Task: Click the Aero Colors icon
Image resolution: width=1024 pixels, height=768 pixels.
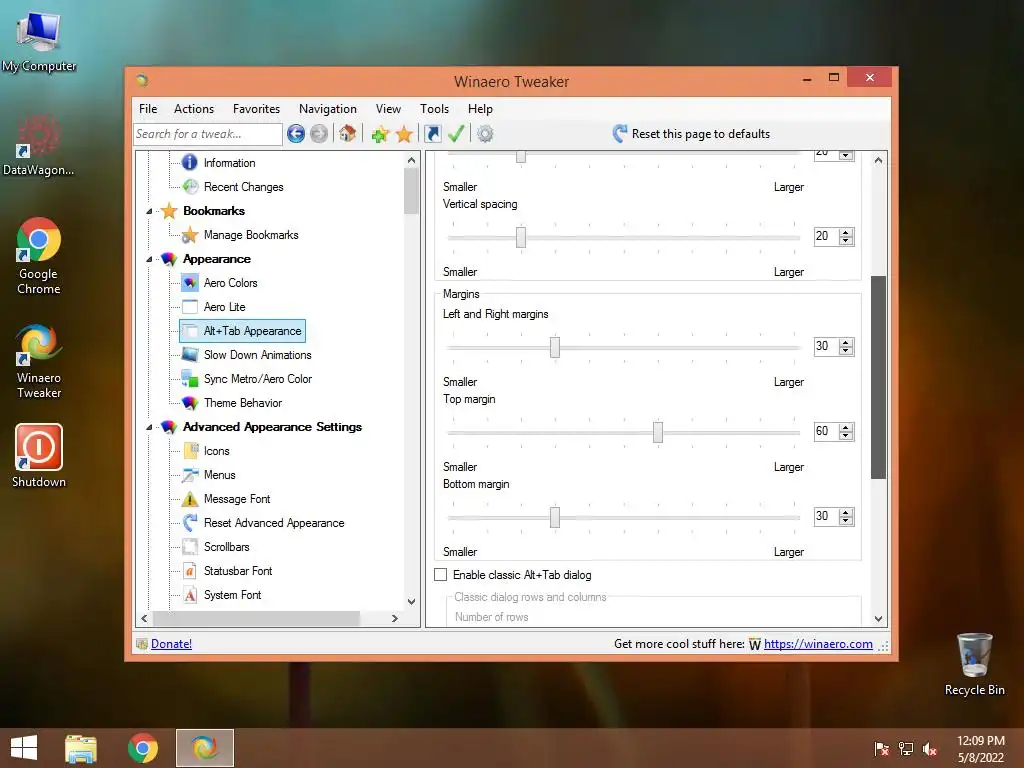Action: [x=189, y=283]
